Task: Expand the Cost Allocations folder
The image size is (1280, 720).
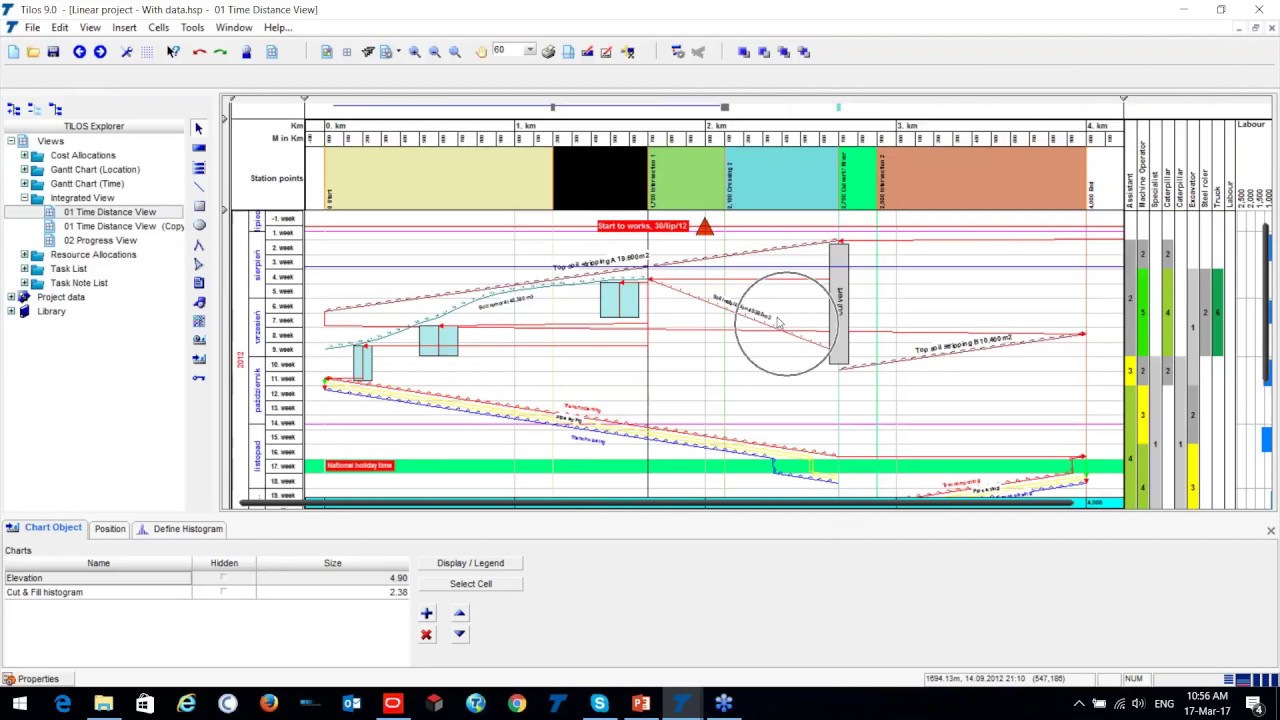Action: (25, 155)
